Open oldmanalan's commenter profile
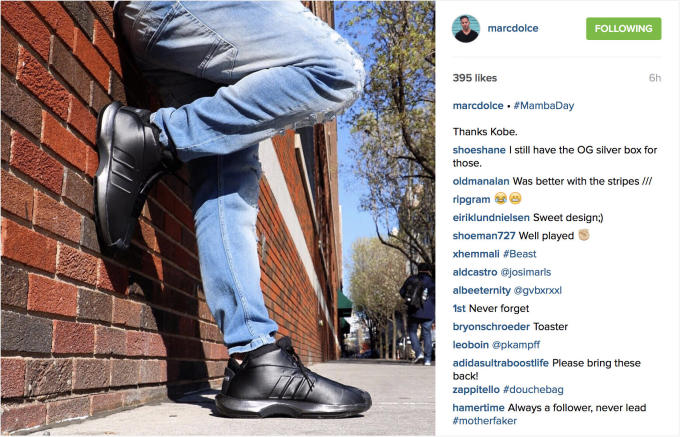This screenshot has height=437, width=680. coord(481,181)
